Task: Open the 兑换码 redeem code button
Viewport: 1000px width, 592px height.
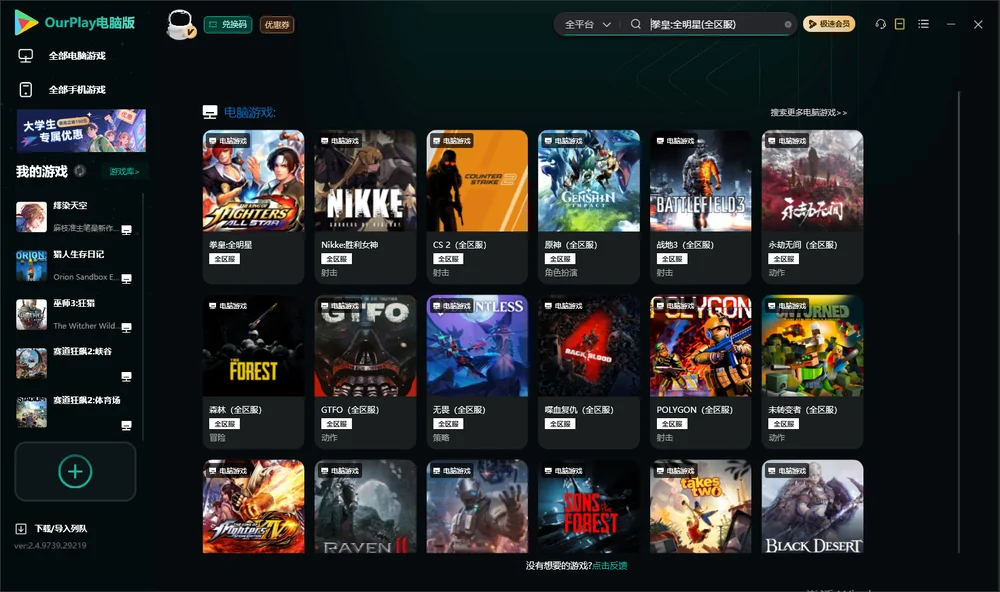Action: click(228, 25)
